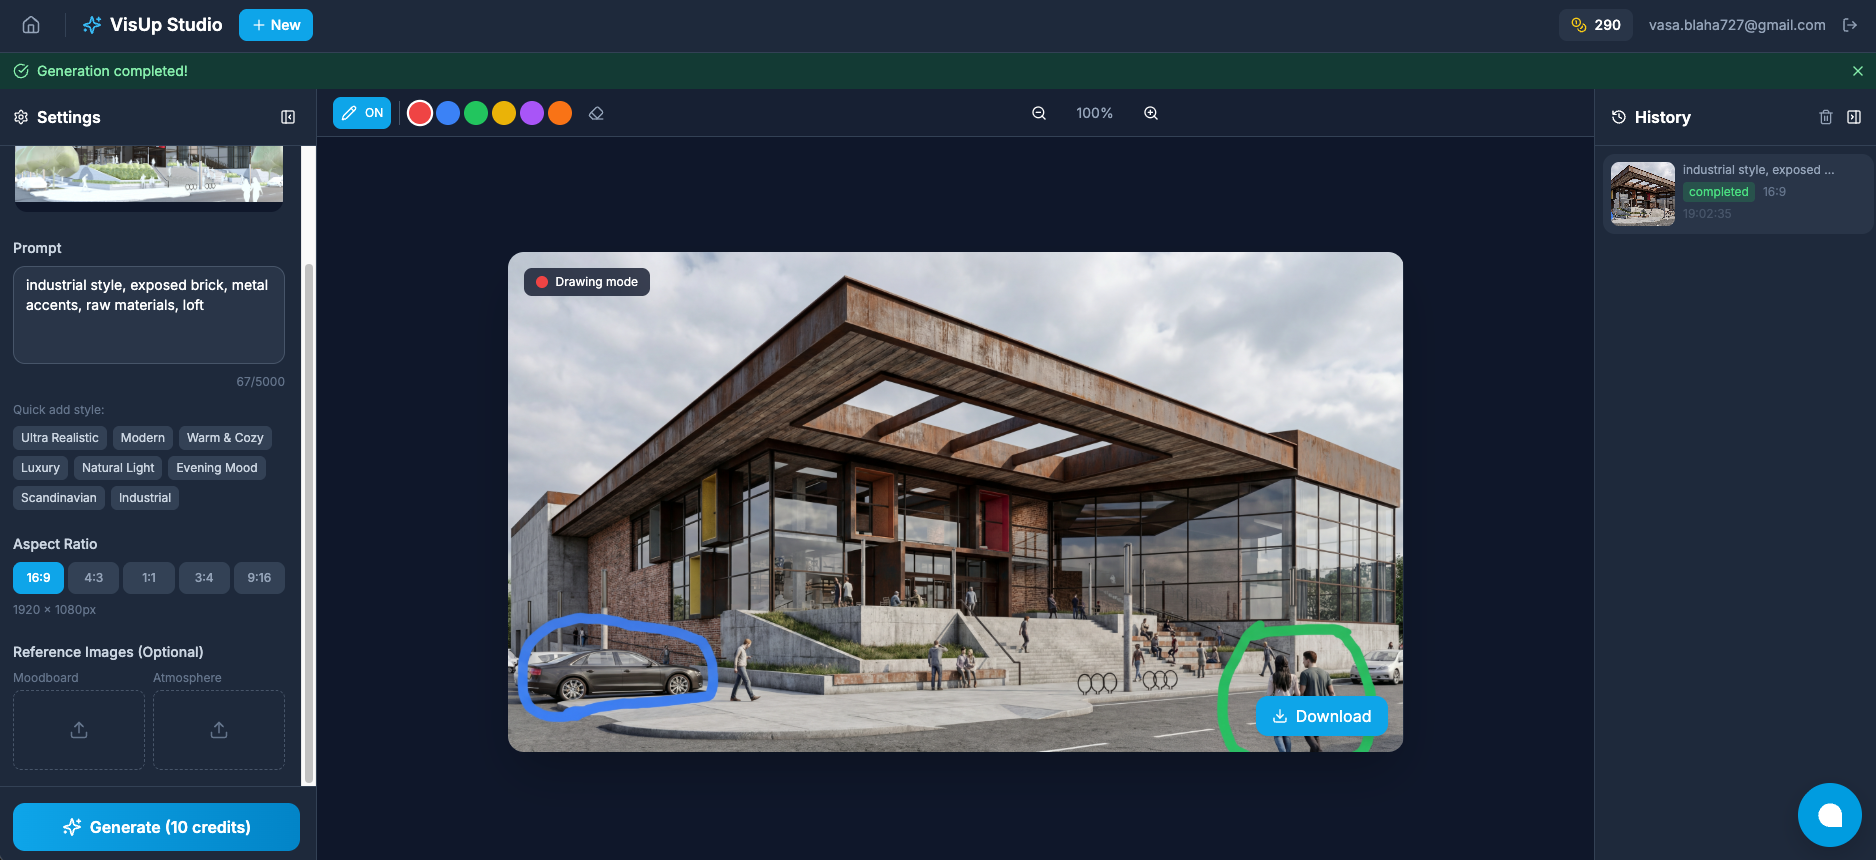
Task: Collapse the Settings panel
Action: click(288, 117)
